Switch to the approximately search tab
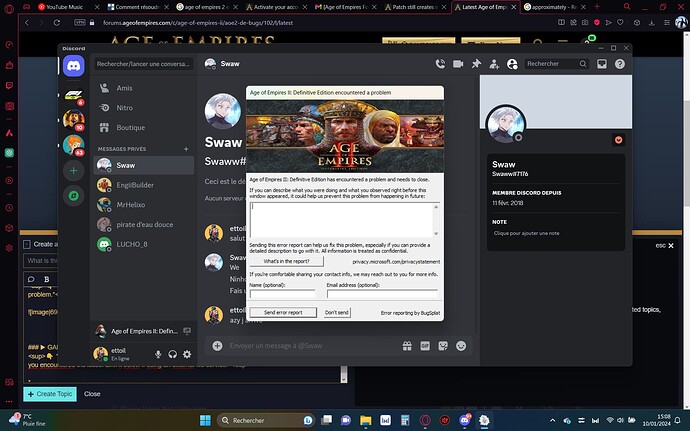Screen dimensions: 690x431 pos(554,7)
